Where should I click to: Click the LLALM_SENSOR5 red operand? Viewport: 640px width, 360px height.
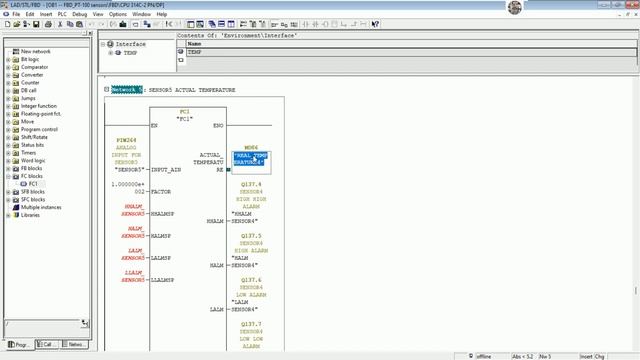(x=134, y=276)
